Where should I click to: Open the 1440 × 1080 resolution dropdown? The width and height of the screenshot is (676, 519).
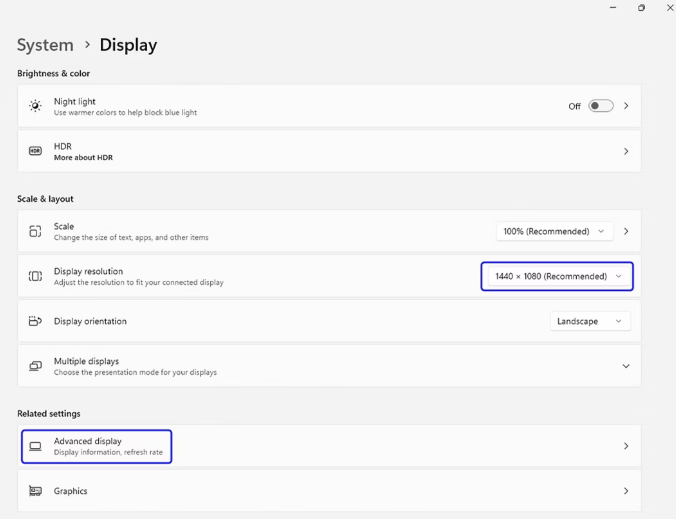coord(559,276)
